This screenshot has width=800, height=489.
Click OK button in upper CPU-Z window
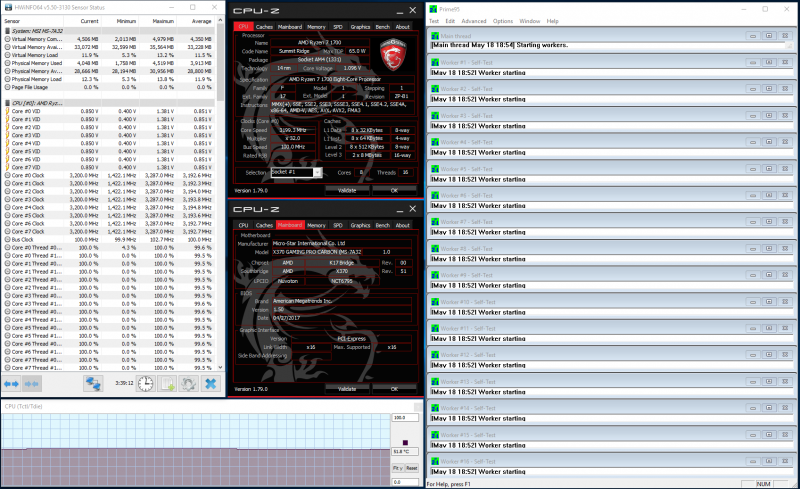click(394, 190)
